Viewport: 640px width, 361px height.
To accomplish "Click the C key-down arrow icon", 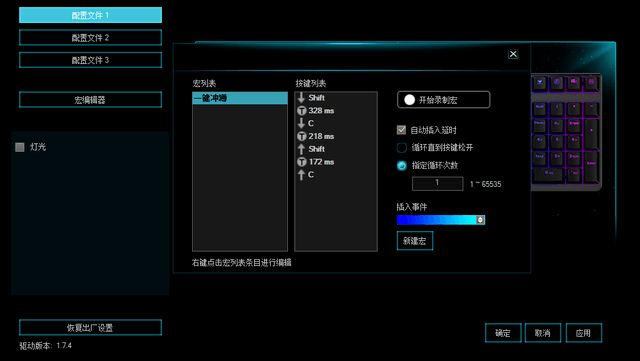I will [301, 123].
